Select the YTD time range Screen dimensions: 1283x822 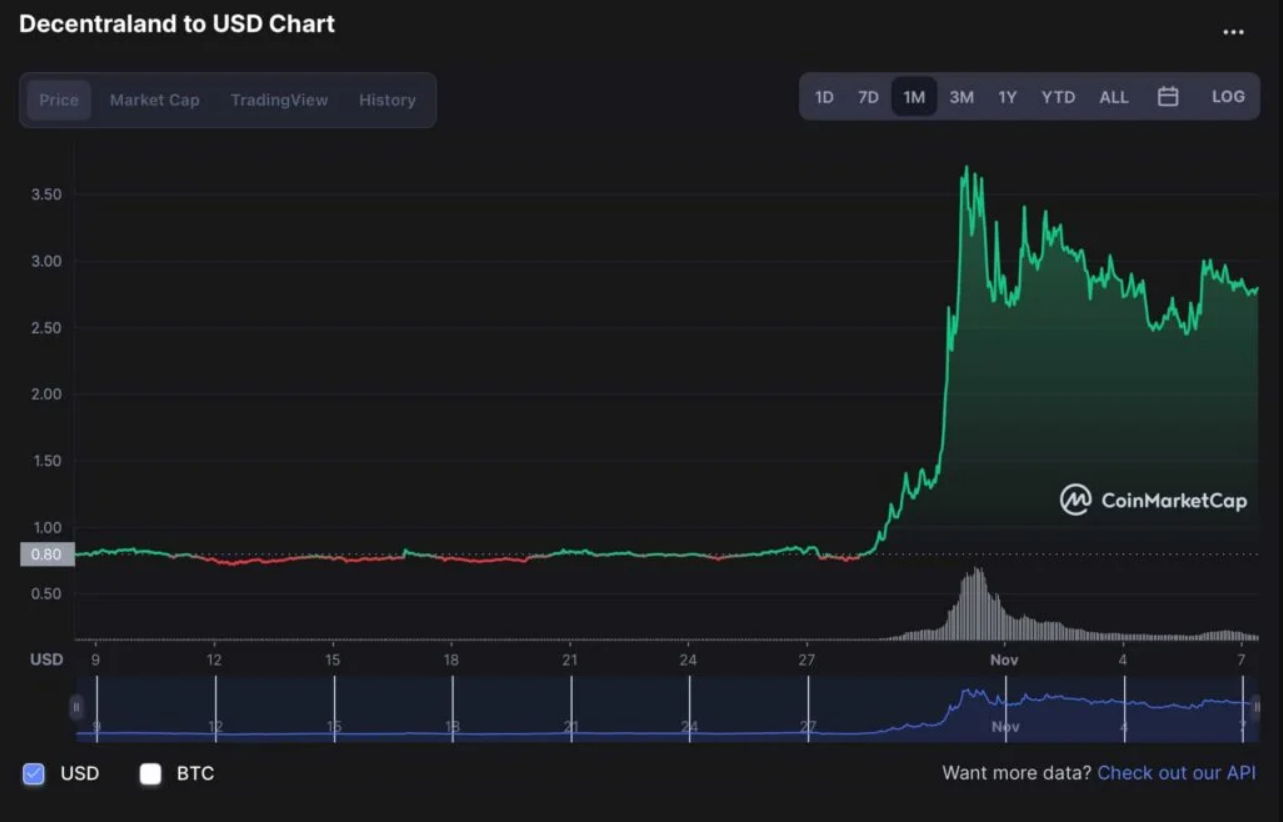pos(1058,97)
